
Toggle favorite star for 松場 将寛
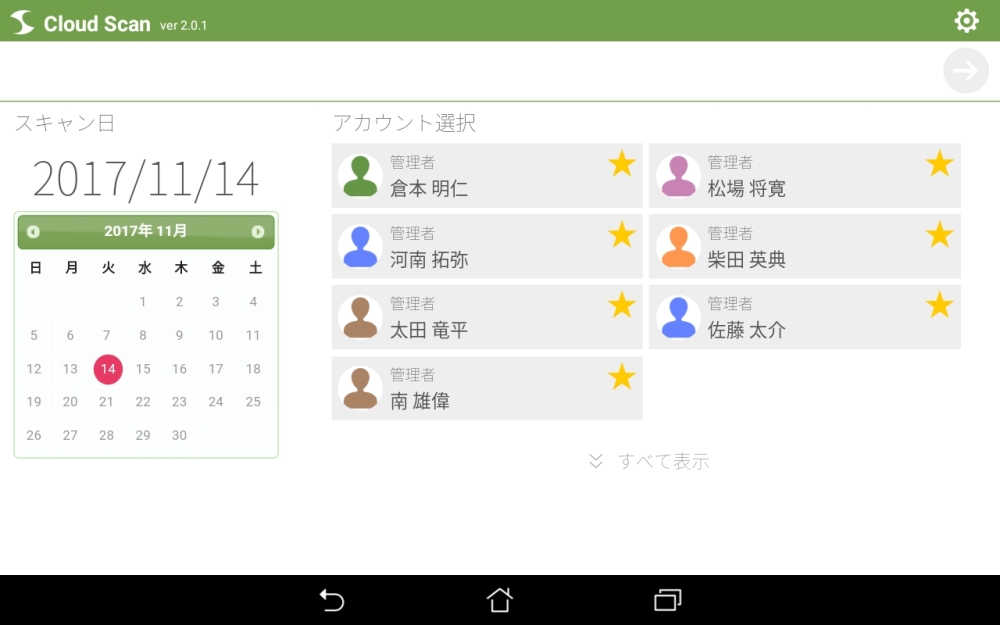[939, 164]
